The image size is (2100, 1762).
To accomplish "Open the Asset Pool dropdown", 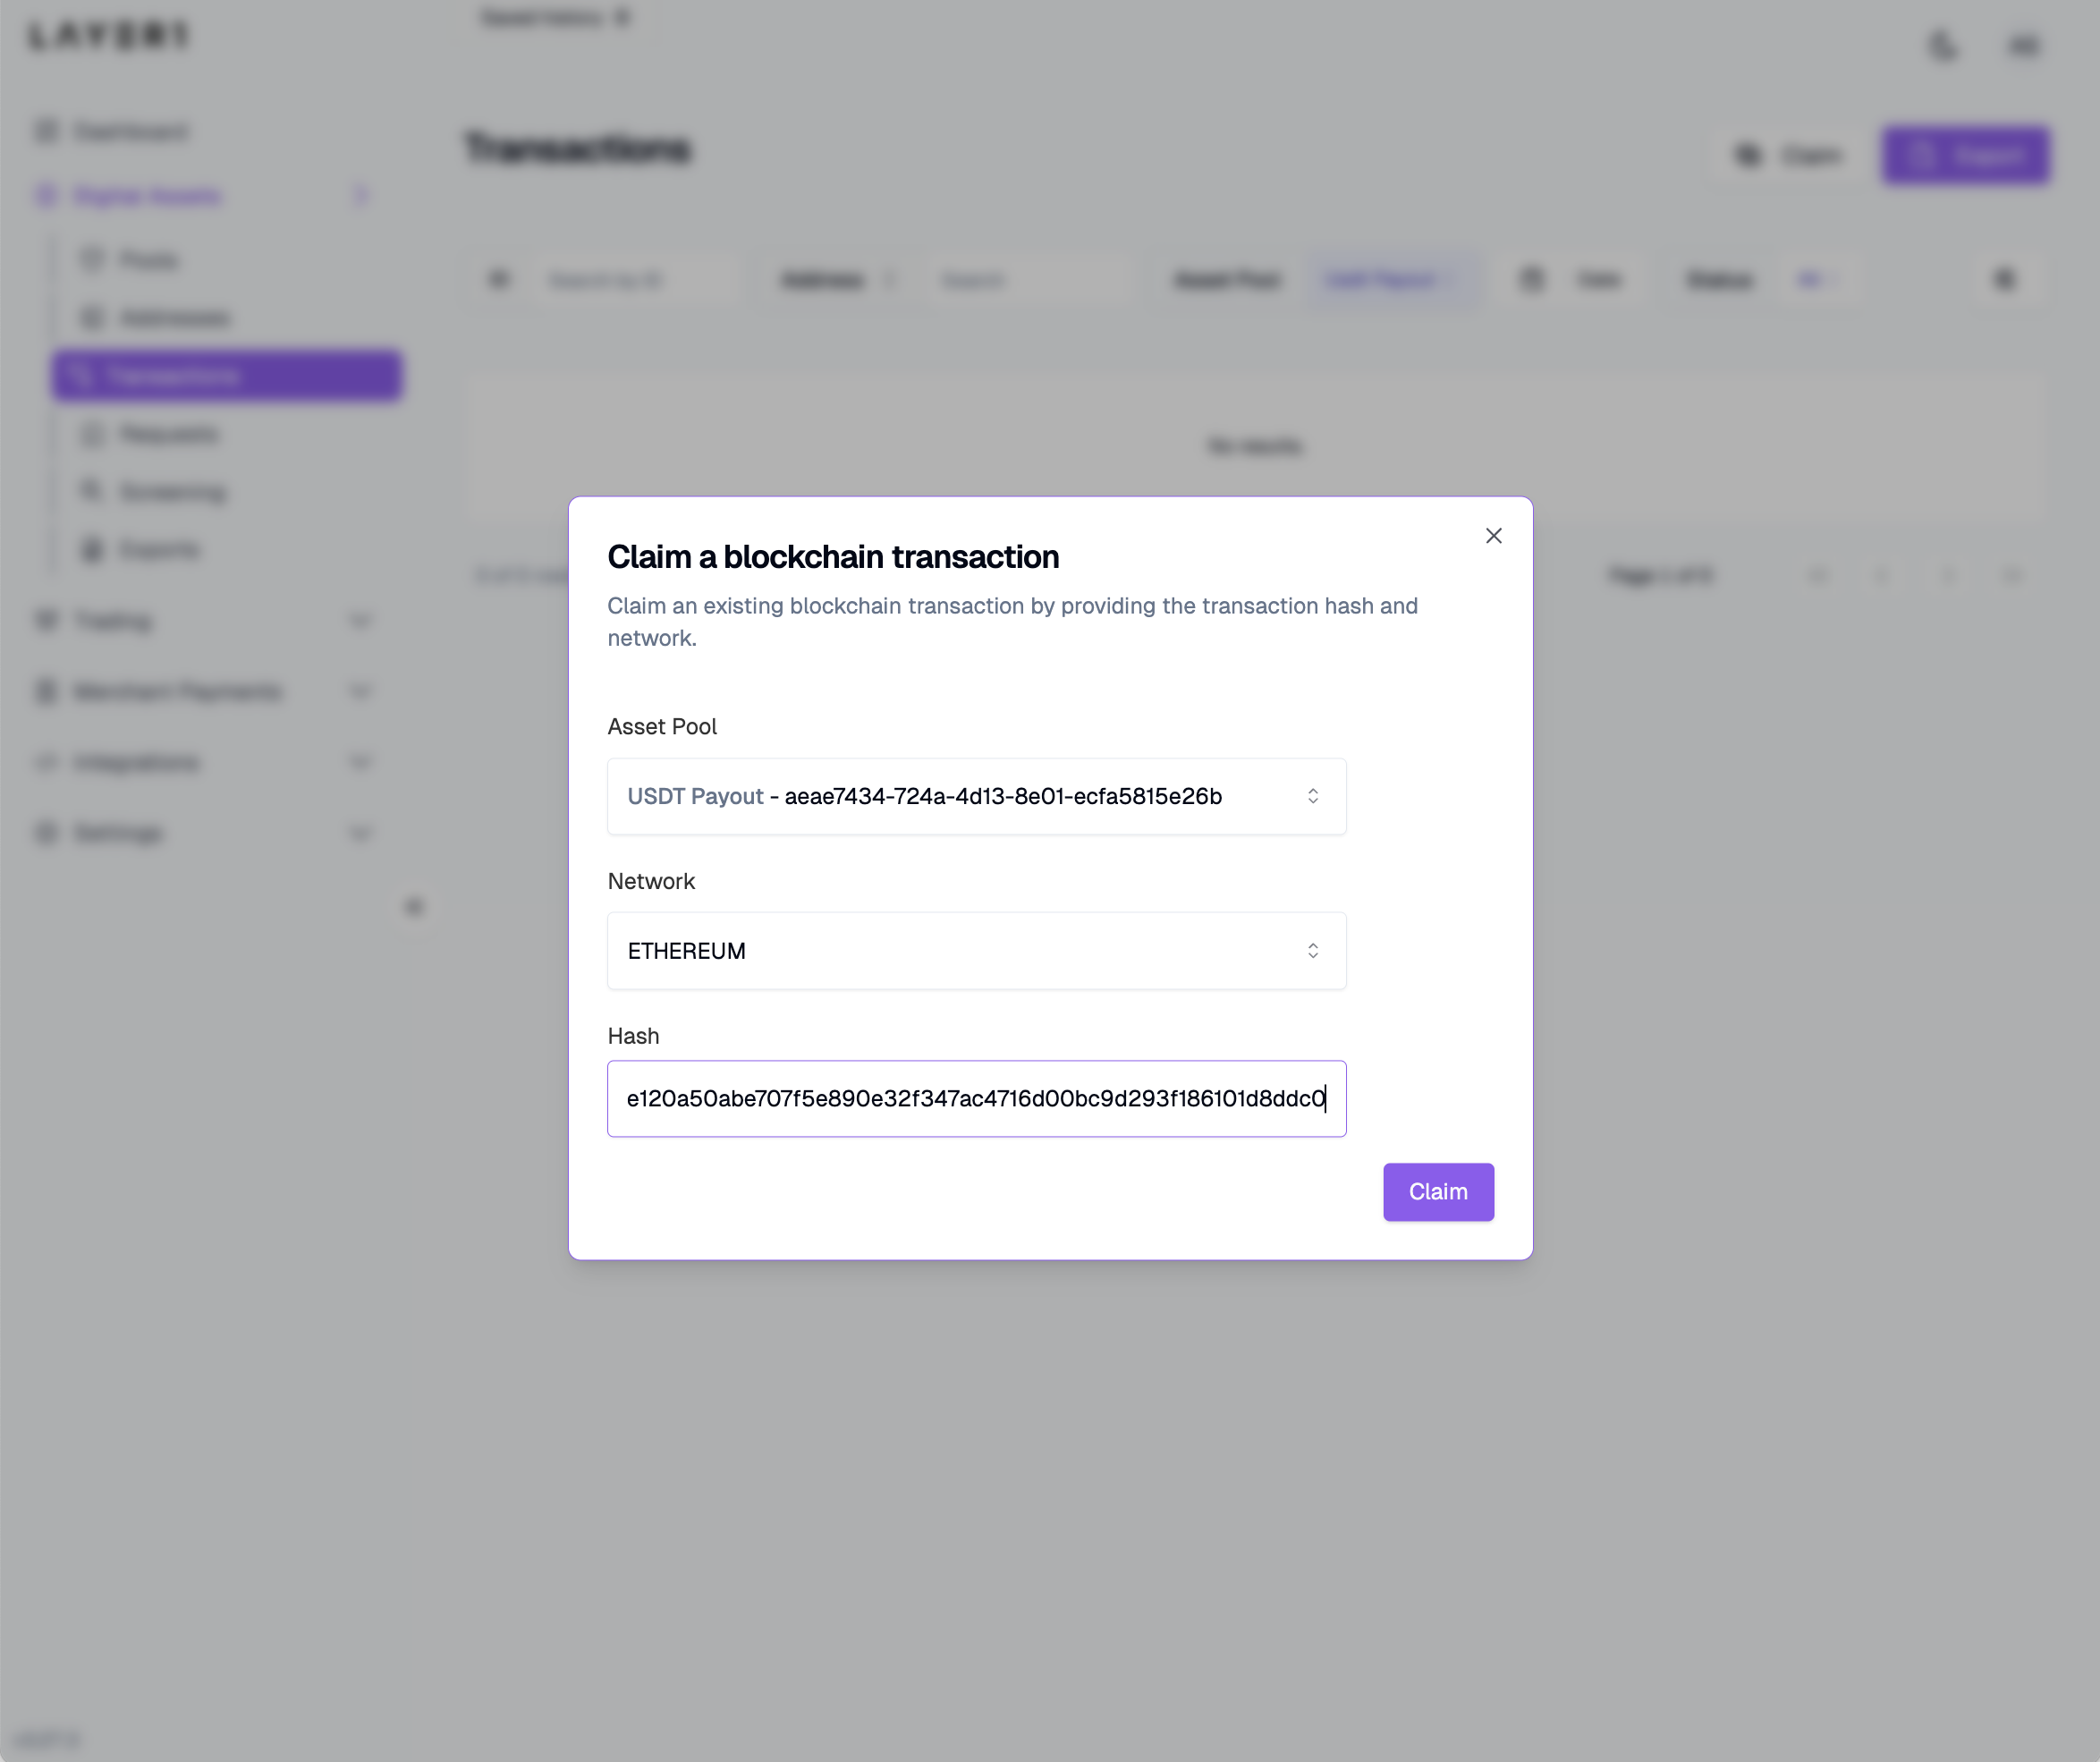I will [x=976, y=796].
